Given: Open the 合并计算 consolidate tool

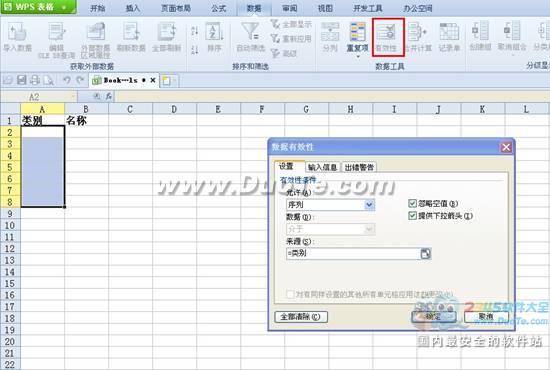Looking at the screenshot, I should [418, 37].
